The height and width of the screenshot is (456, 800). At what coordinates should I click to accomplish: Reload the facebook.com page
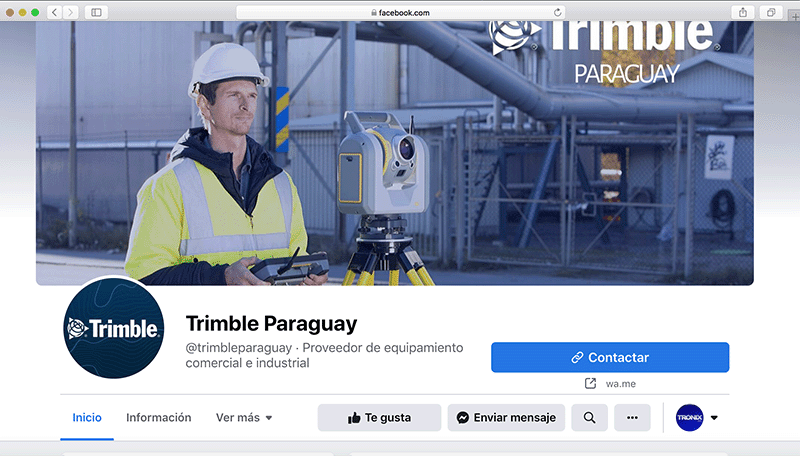pyautogui.click(x=558, y=12)
